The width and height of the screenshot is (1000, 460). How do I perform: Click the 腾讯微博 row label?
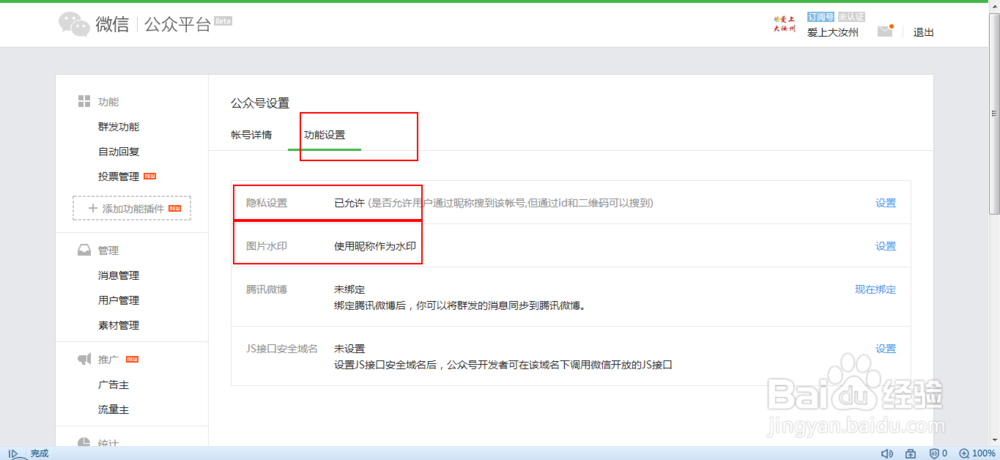(267, 290)
